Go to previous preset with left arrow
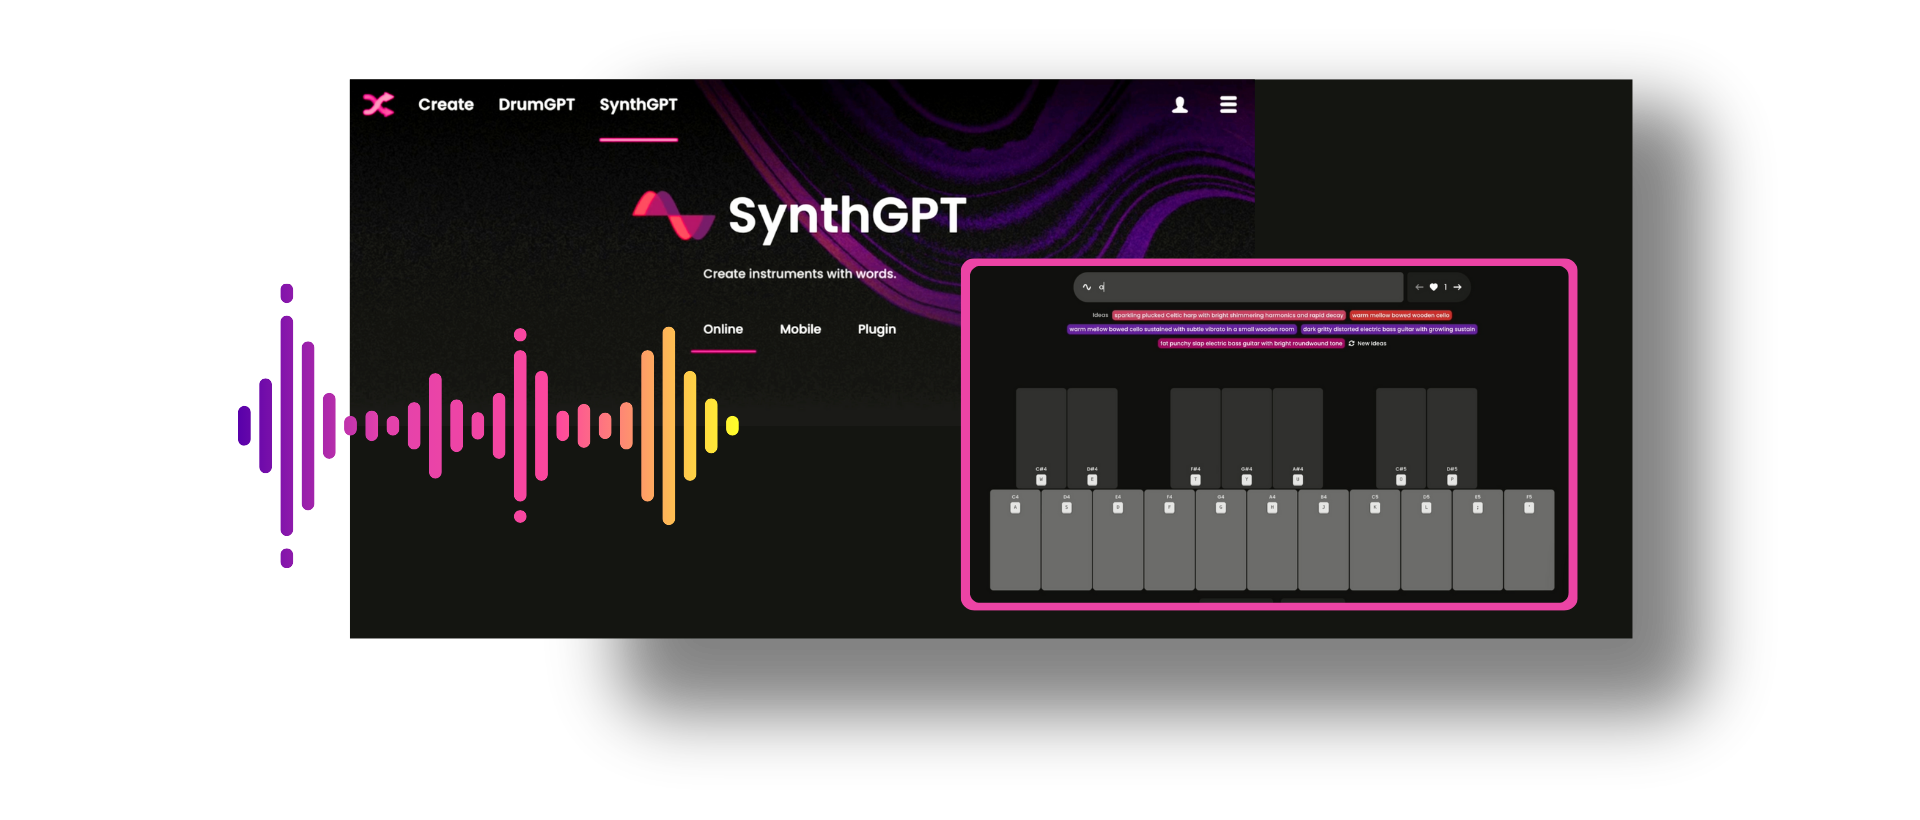This screenshot has height=820, width=1920. point(1419,287)
